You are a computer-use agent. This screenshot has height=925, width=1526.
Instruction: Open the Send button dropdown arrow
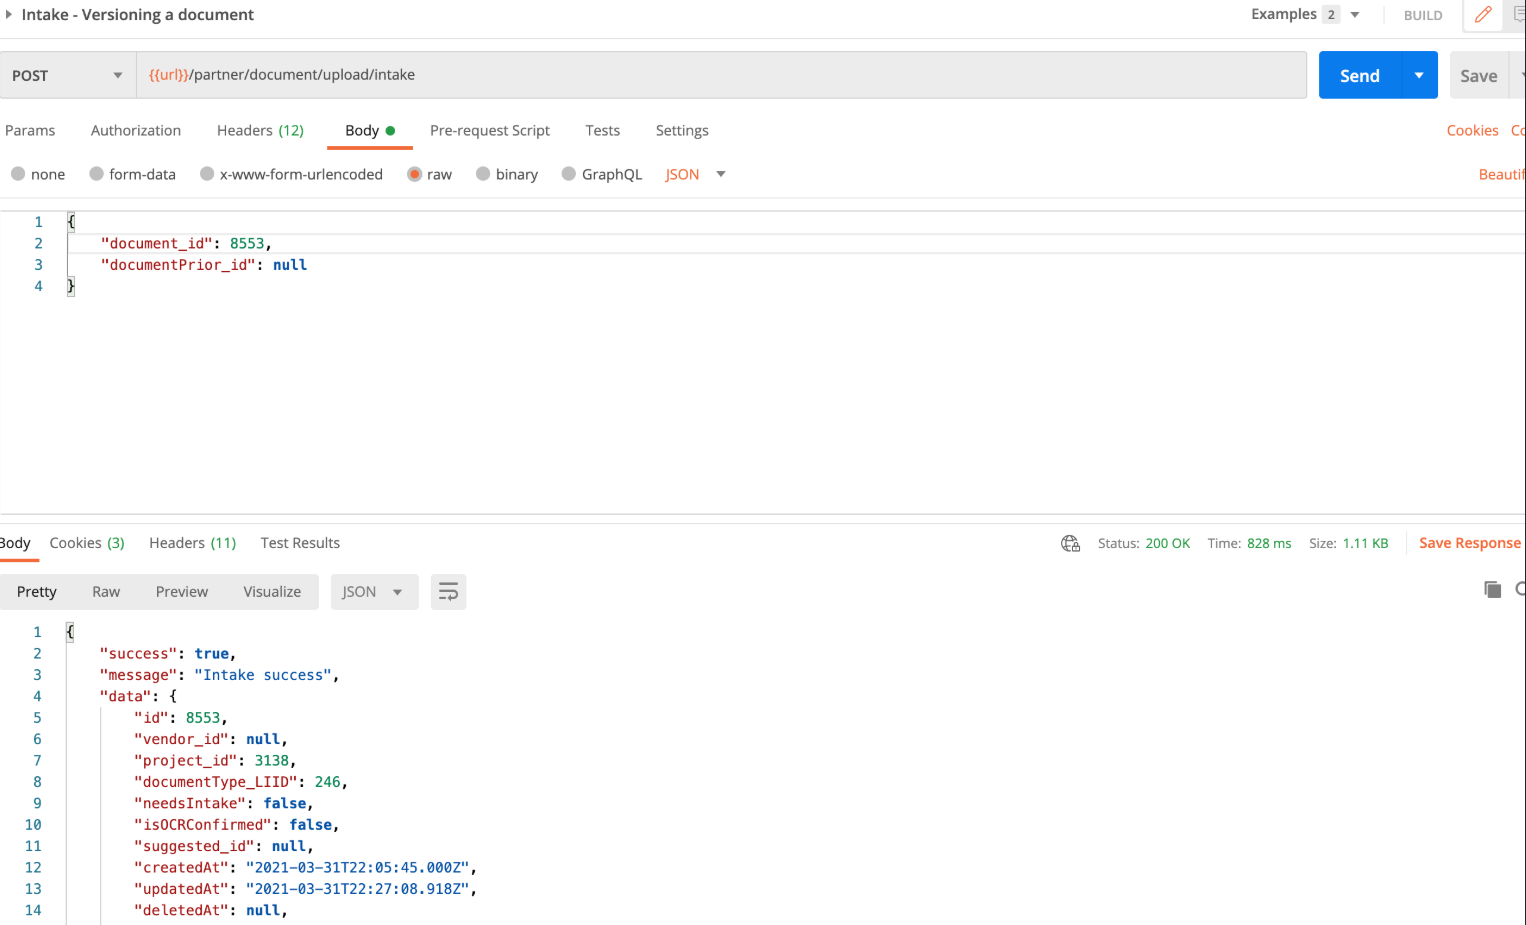(1419, 76)
